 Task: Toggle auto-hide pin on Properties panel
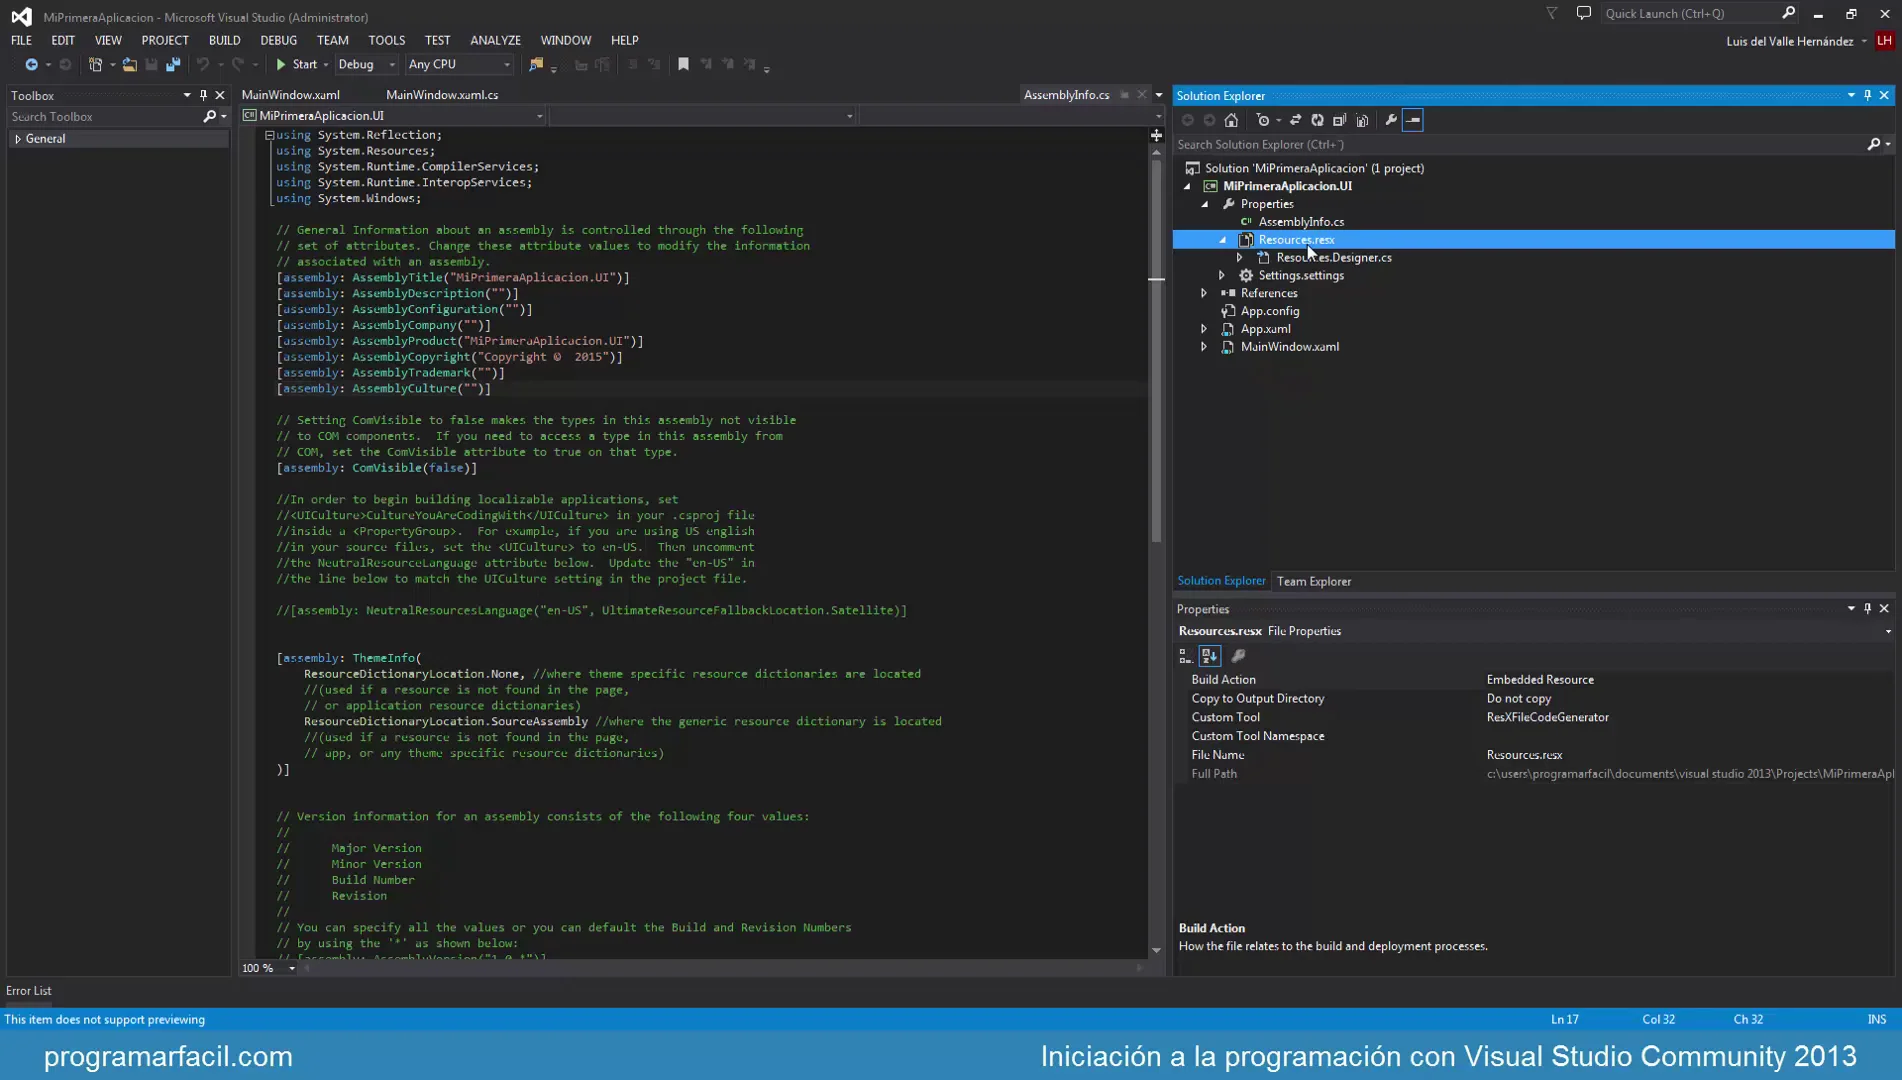(1867, 608)
